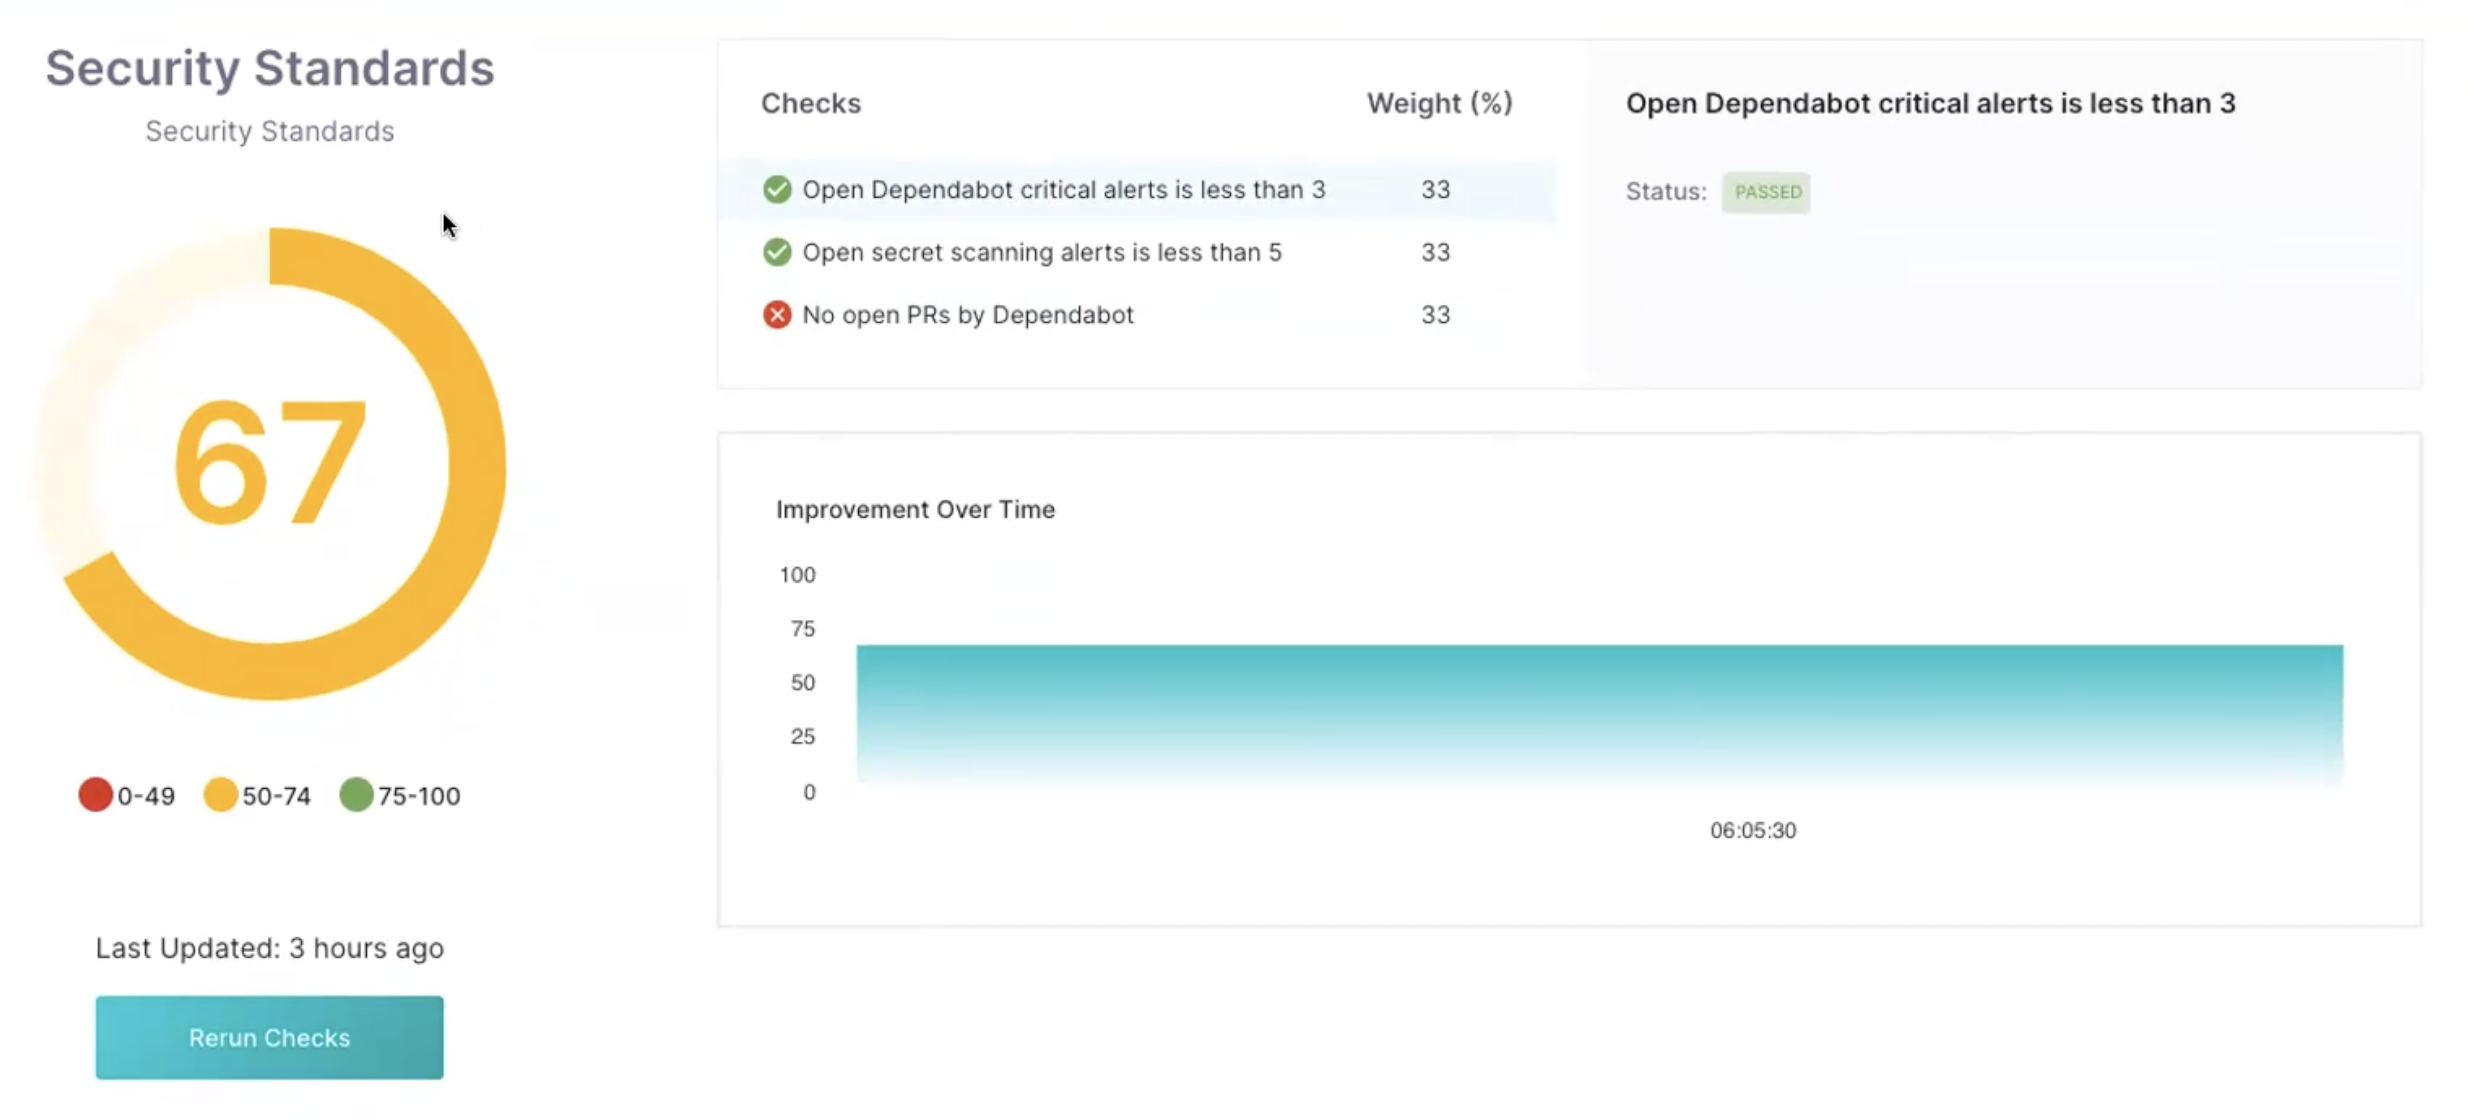Click the Last Updated 3 hours ago text

(x=269, y=948)
